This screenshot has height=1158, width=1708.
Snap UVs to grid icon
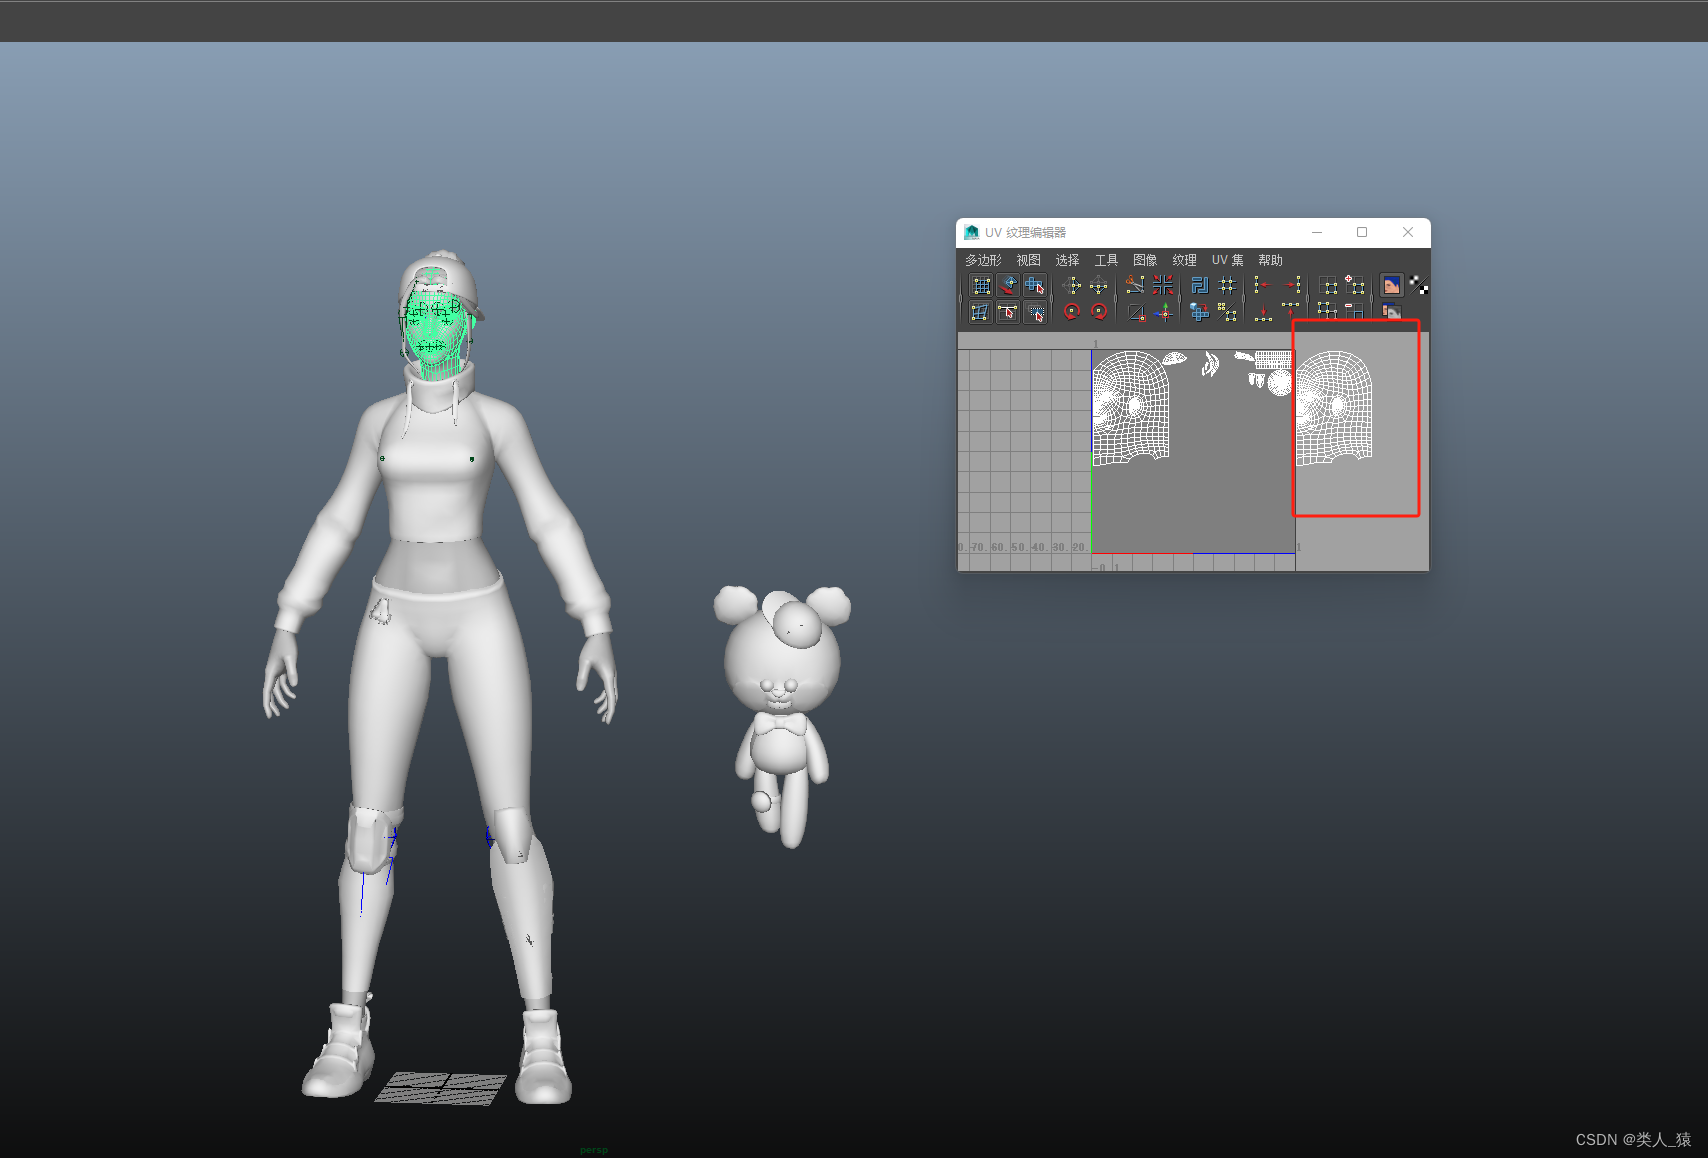1227,286
